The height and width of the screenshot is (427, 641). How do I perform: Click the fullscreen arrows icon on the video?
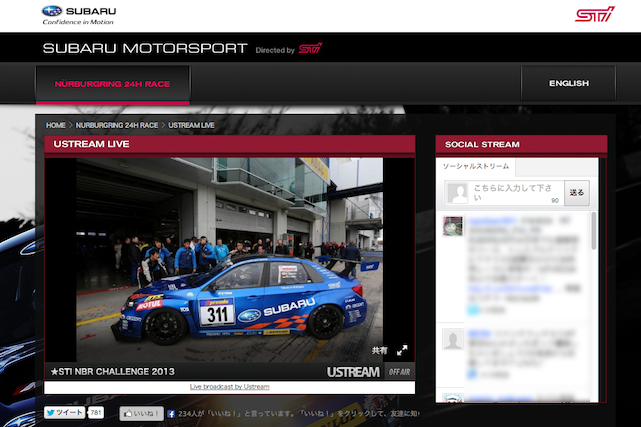point(402,351)
